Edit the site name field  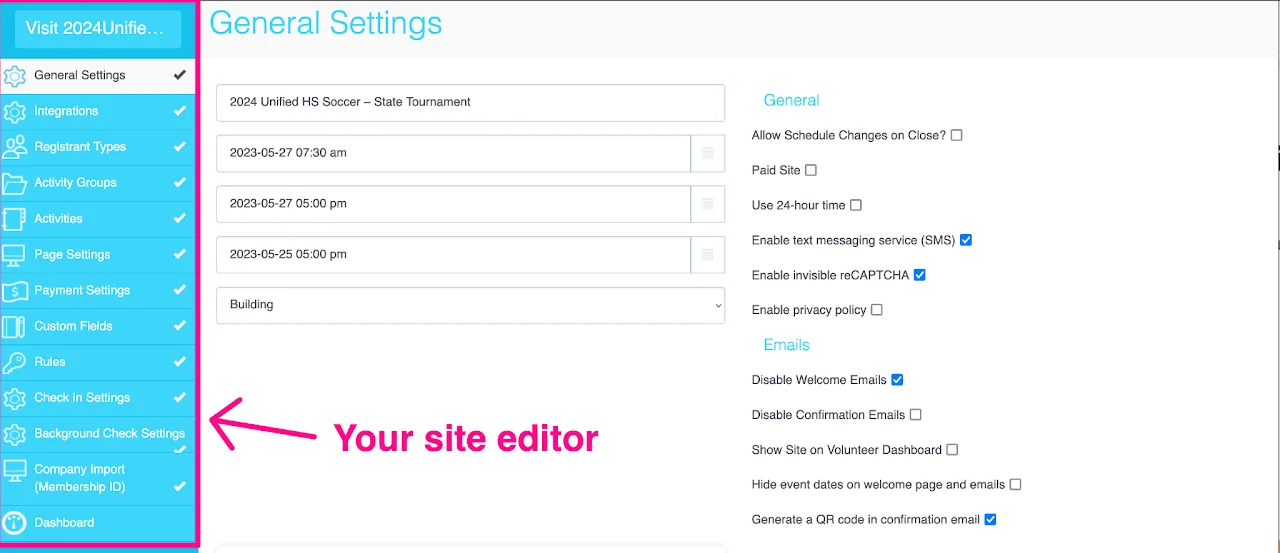(x=470, y=102)
